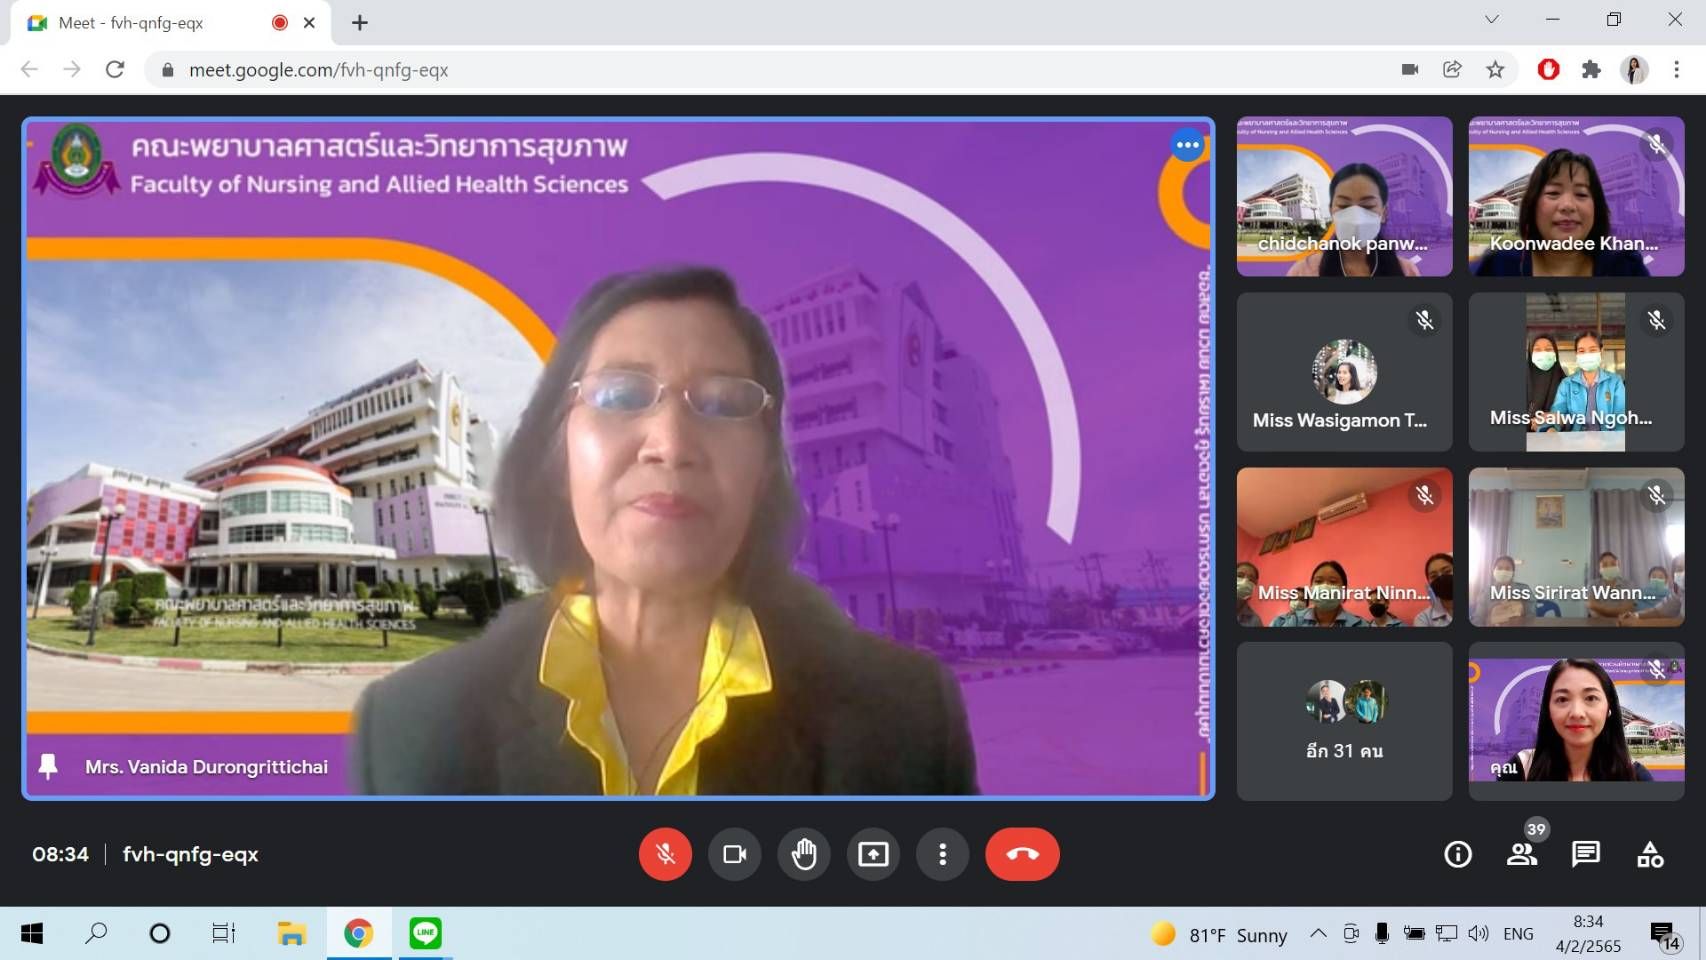Open the options on the pinned speaker tile
This screenshot has width=1706, height=960.
[1187, 145]
